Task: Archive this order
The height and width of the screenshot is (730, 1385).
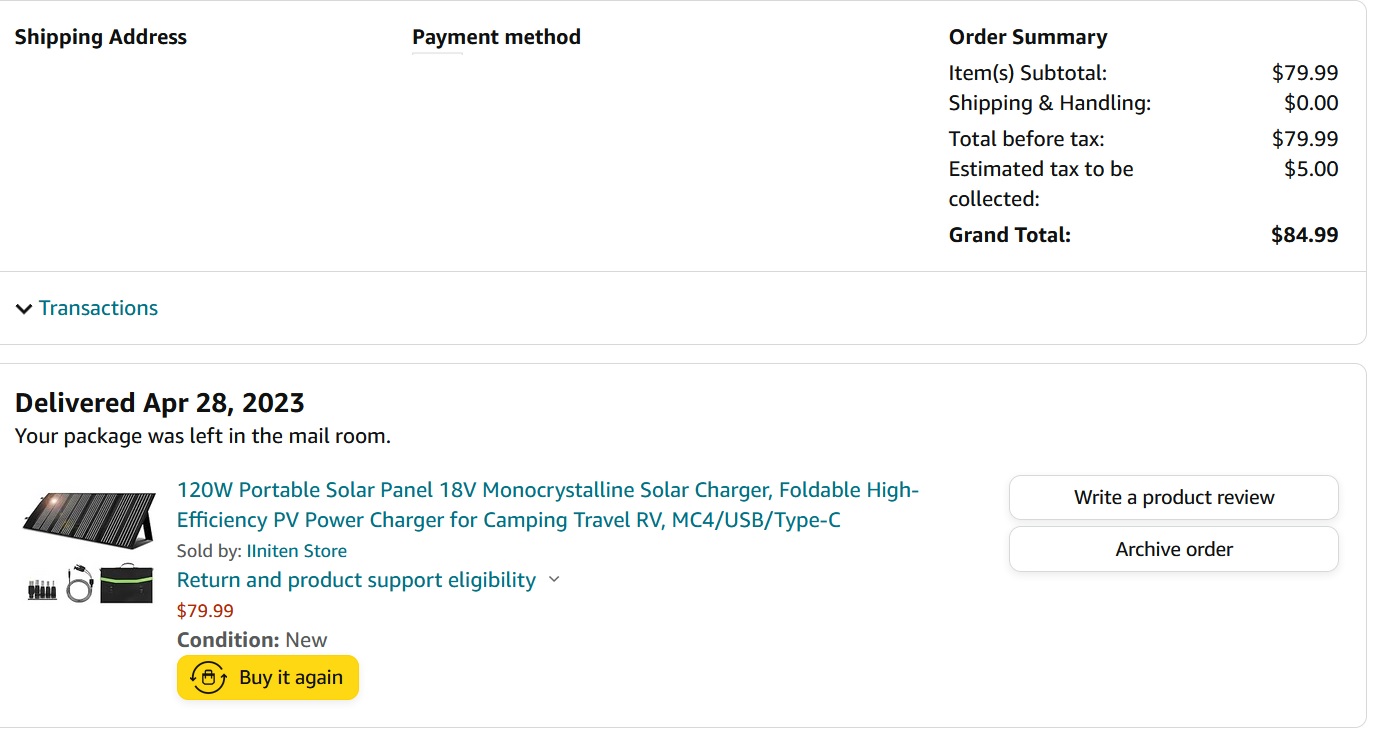Action: 1174,550
